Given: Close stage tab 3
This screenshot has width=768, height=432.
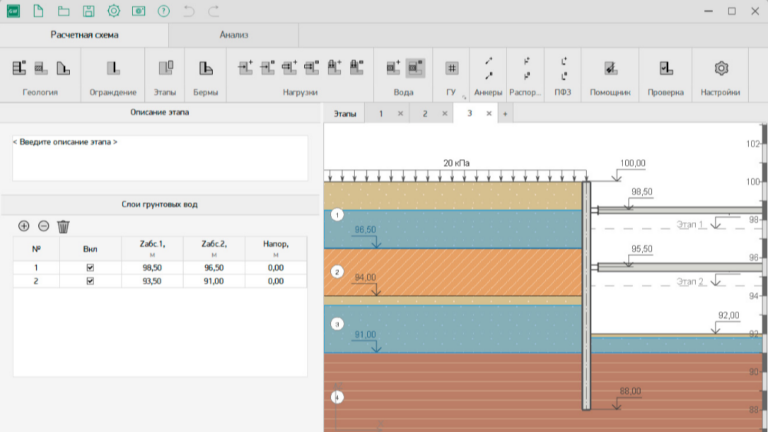Looking at the screenshot, I should 488,114.
